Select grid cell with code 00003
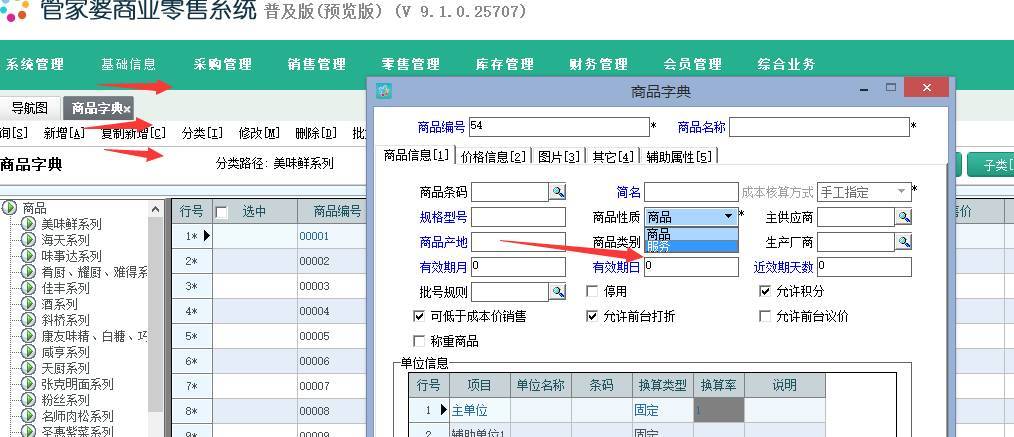The width and height of the screenshot is (1014, 437). click(x=332, y=286)
